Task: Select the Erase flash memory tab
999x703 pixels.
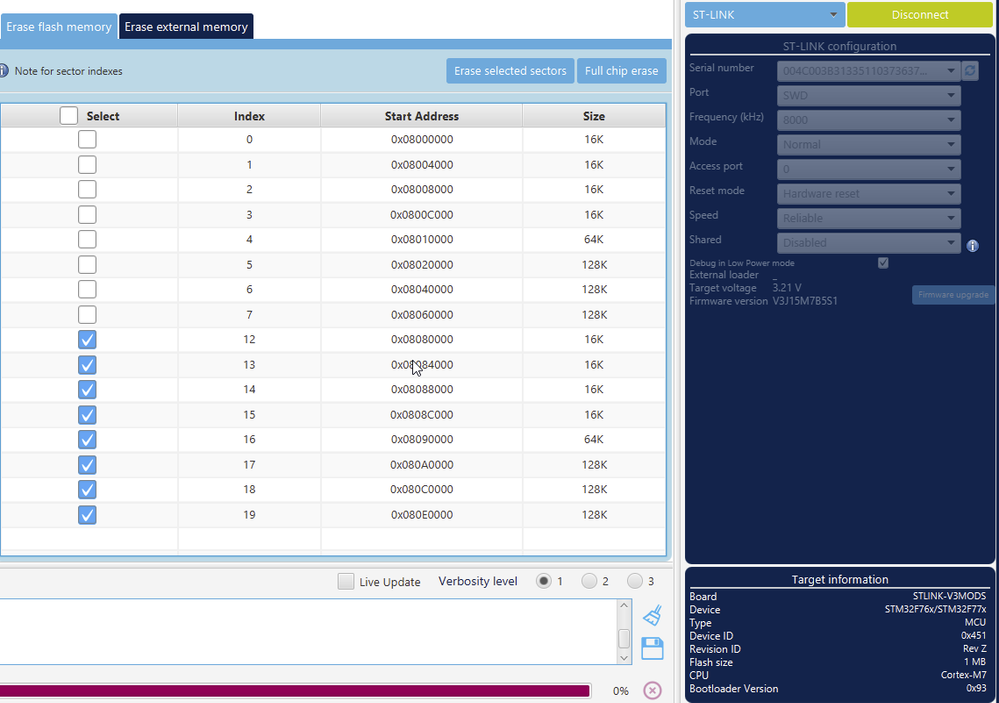Action: [59, 27]
